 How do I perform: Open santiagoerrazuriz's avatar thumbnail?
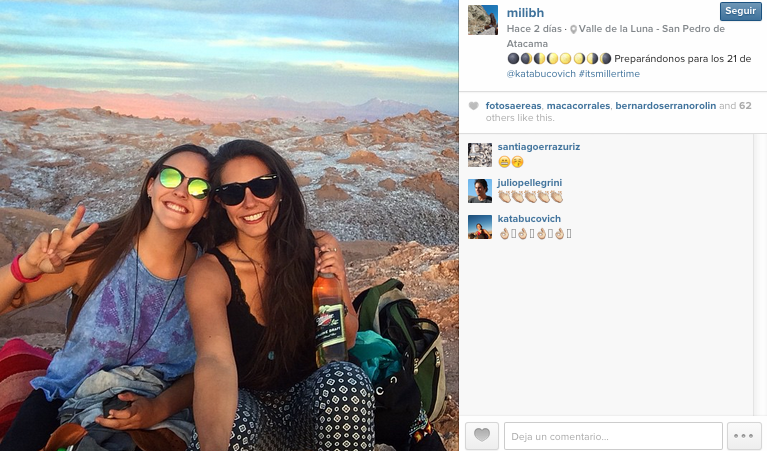pos(480,155)
